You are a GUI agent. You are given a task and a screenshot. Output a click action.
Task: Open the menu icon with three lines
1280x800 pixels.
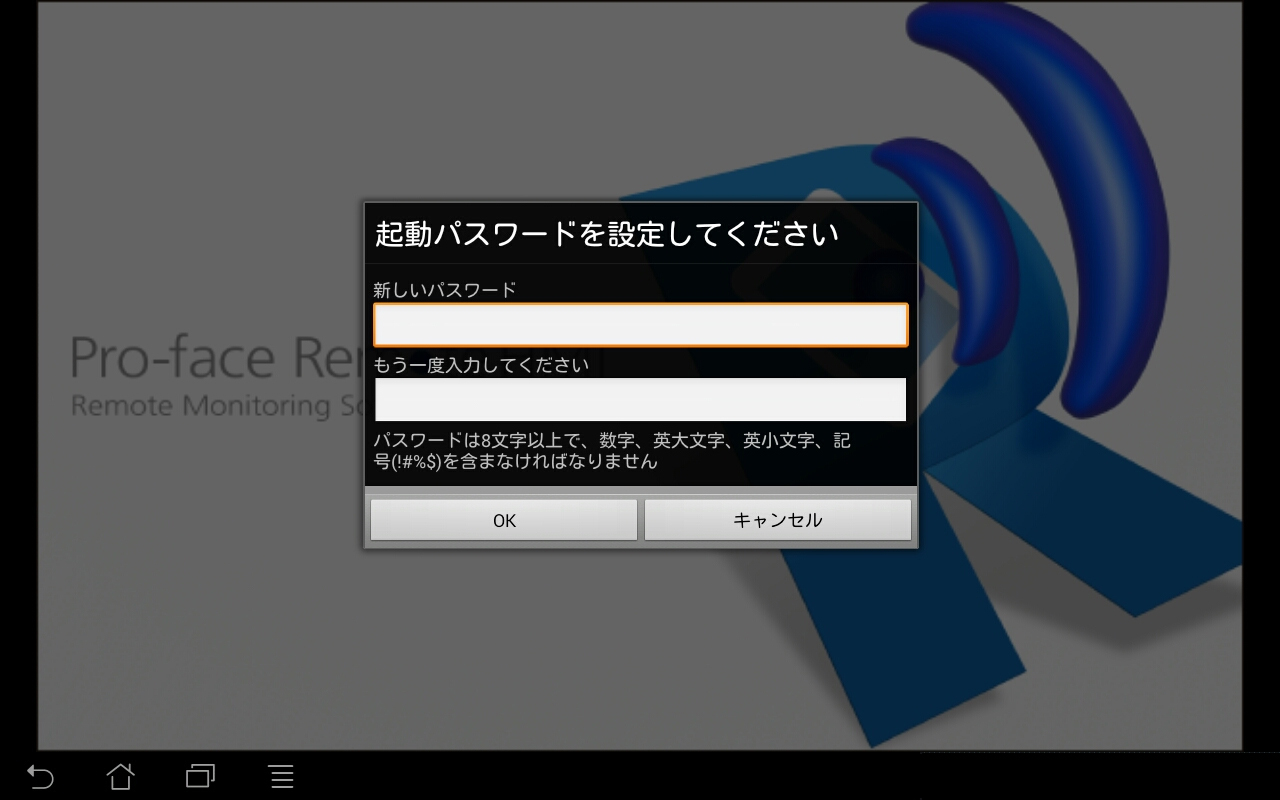(x=281, y=776)
